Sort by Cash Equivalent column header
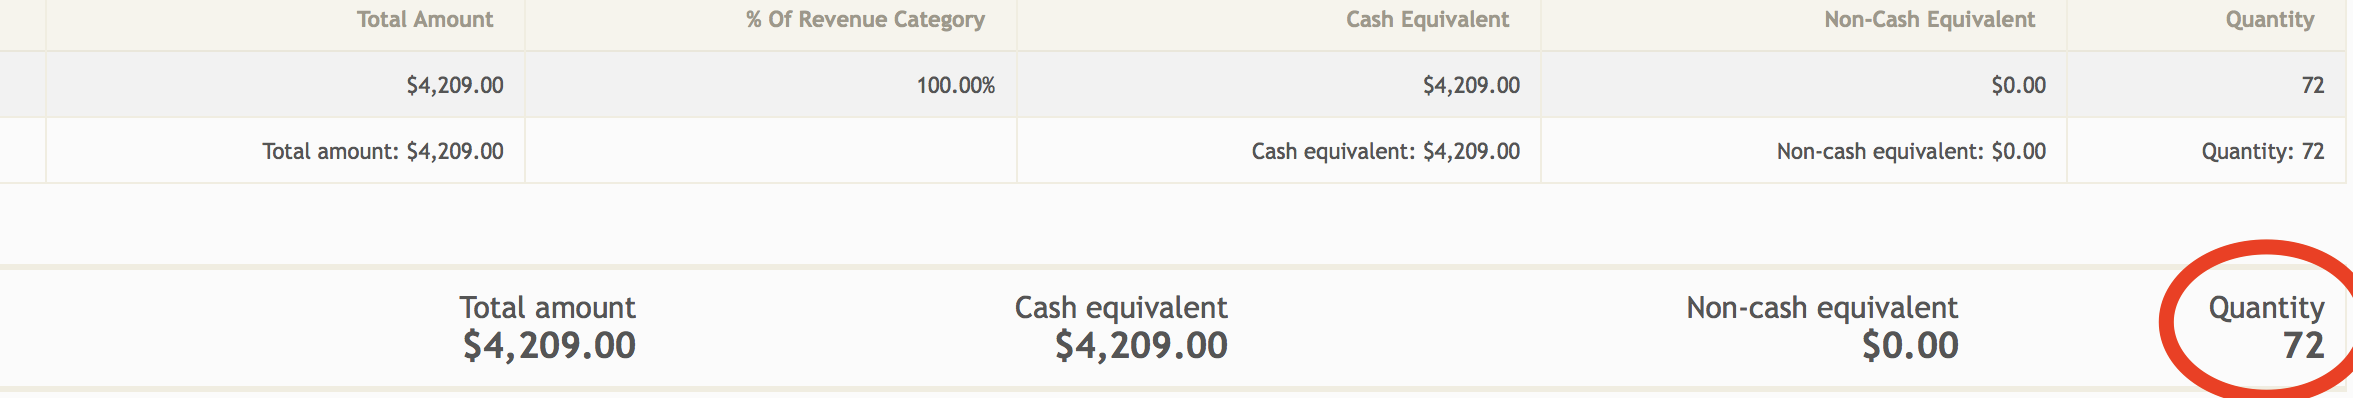This screenshot has height=398, width=2353. tap(1427, 20)
